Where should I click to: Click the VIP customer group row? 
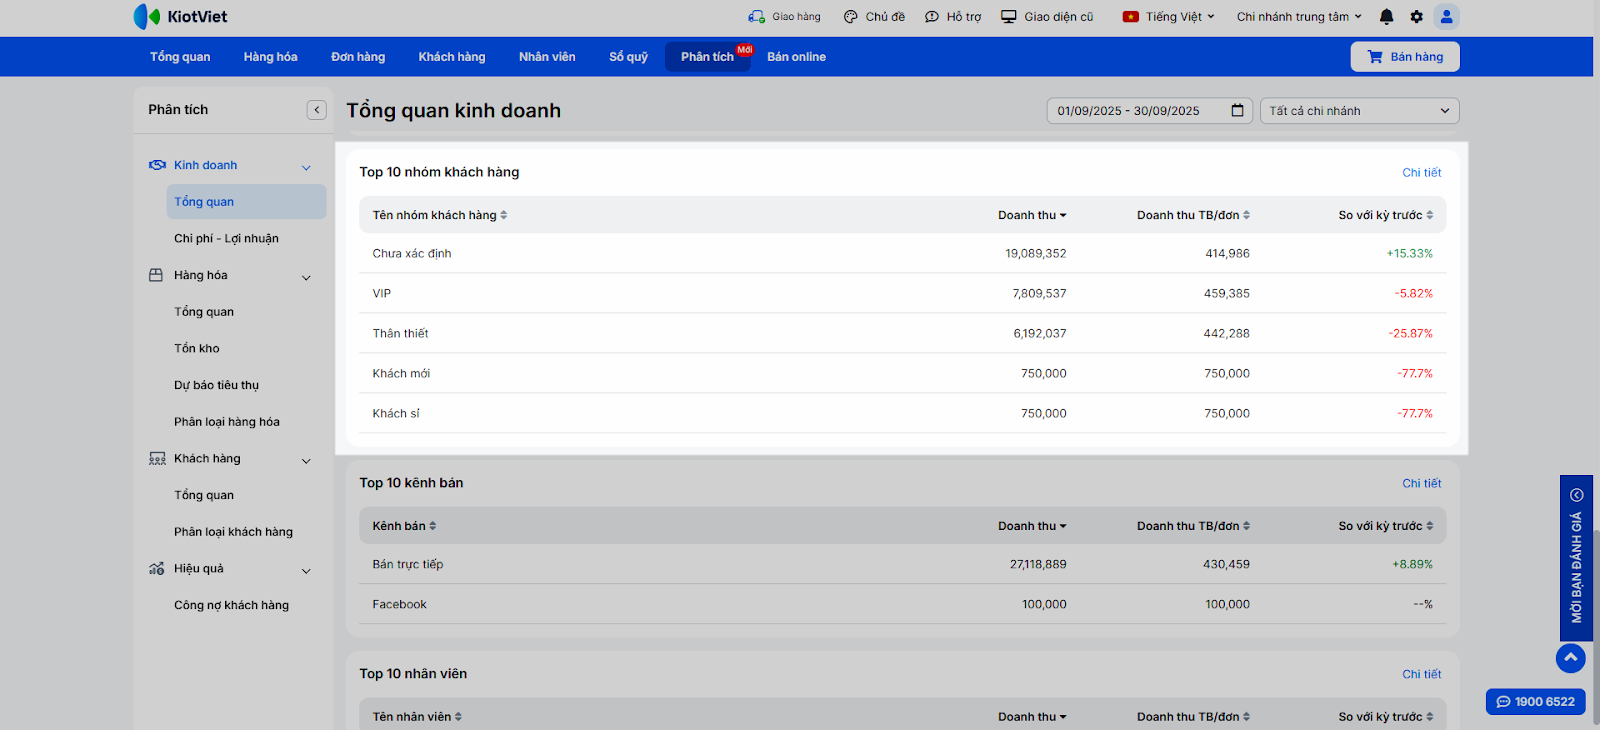903,294
